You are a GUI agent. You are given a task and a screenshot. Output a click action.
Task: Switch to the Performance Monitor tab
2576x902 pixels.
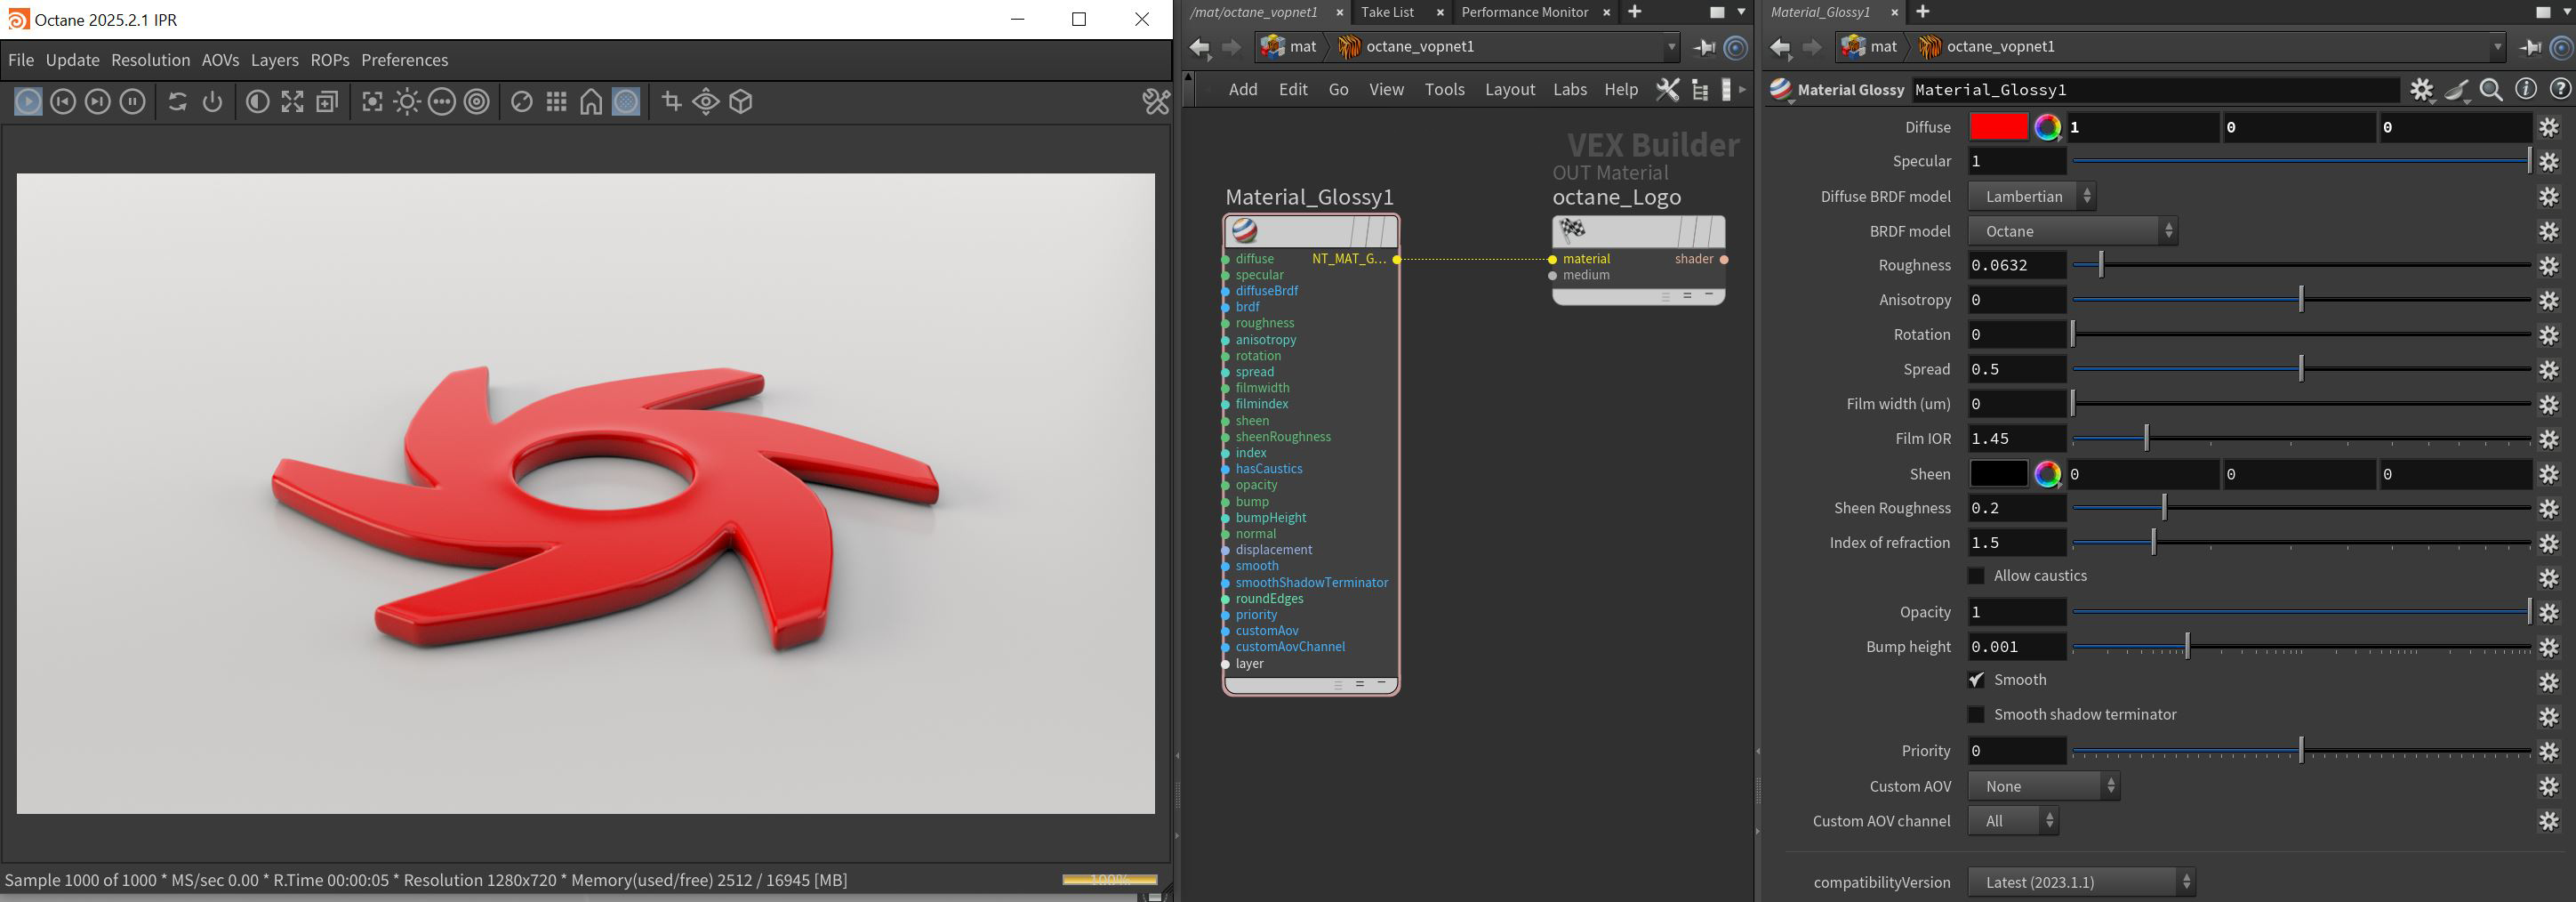tap(1524, 12)
